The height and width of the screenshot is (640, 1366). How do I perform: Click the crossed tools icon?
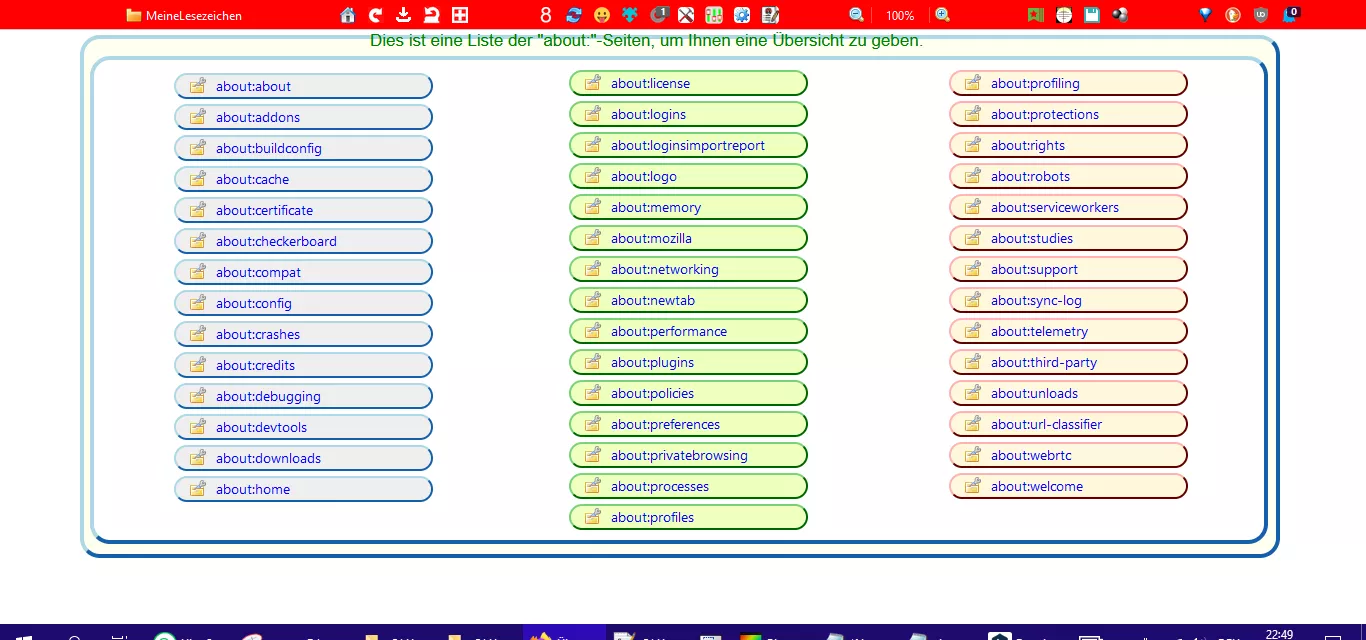(686, 15)
